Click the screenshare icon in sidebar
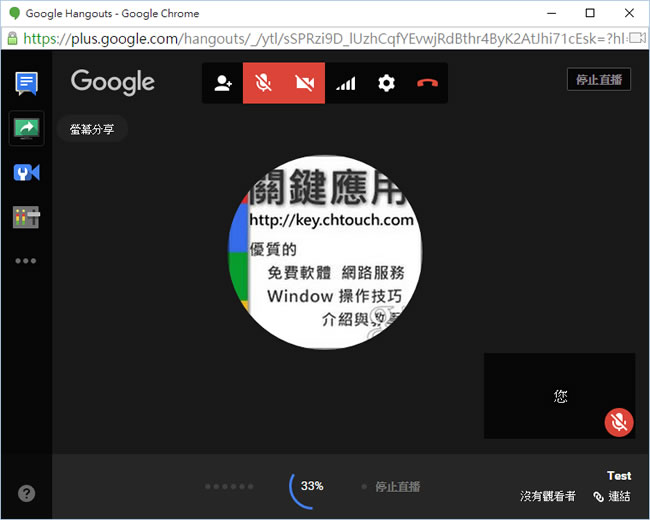Screen dimensions: 650x520 coord(27,128)
